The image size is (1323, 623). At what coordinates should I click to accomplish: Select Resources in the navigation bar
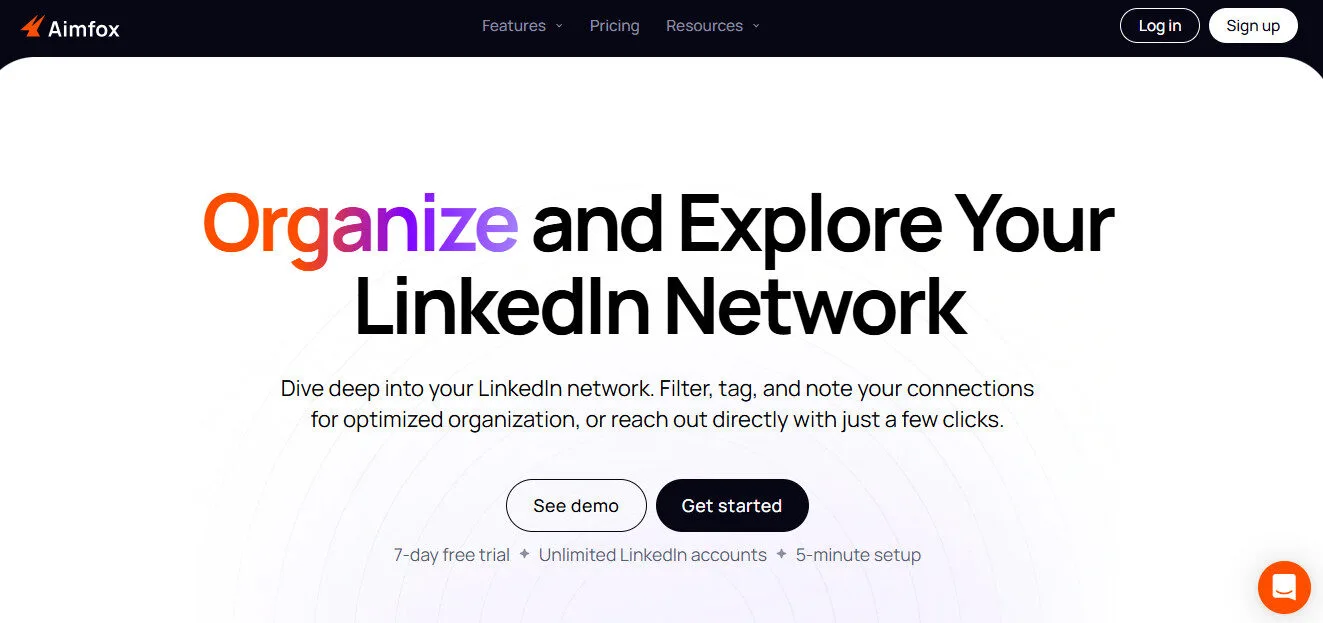pos(704,26)
